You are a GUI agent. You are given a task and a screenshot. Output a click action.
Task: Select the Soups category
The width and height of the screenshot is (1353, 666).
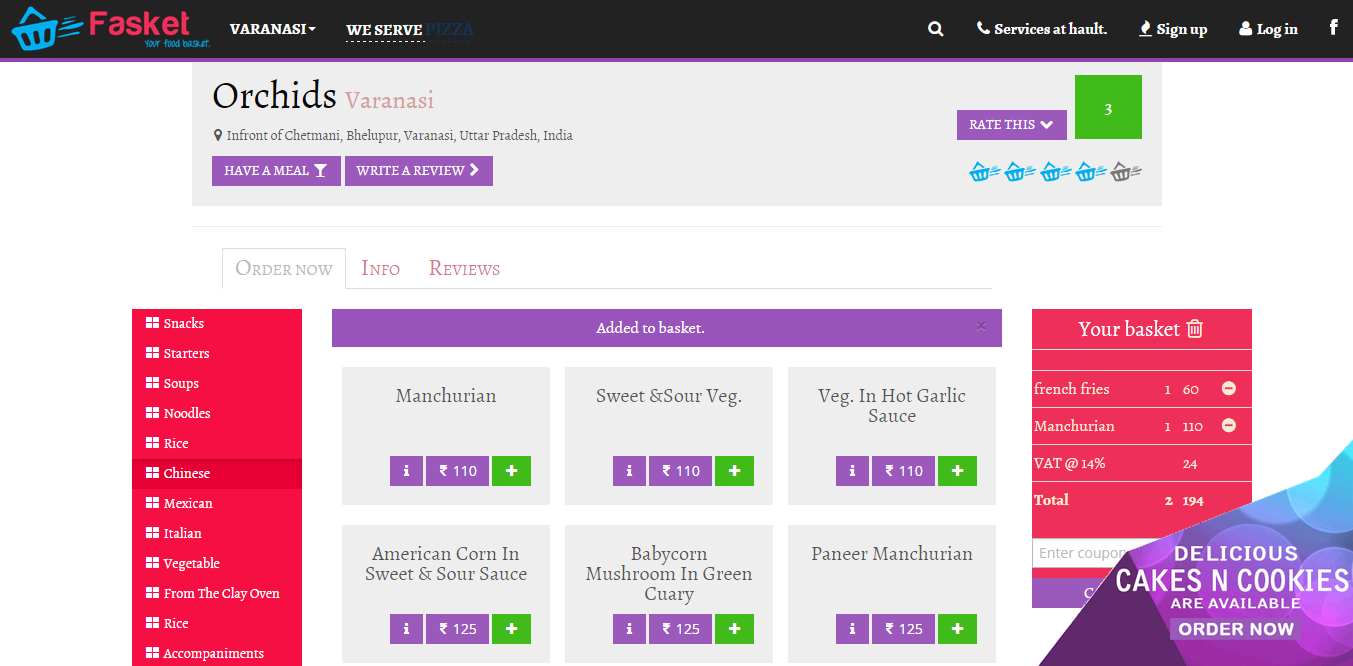click(217, 383)
